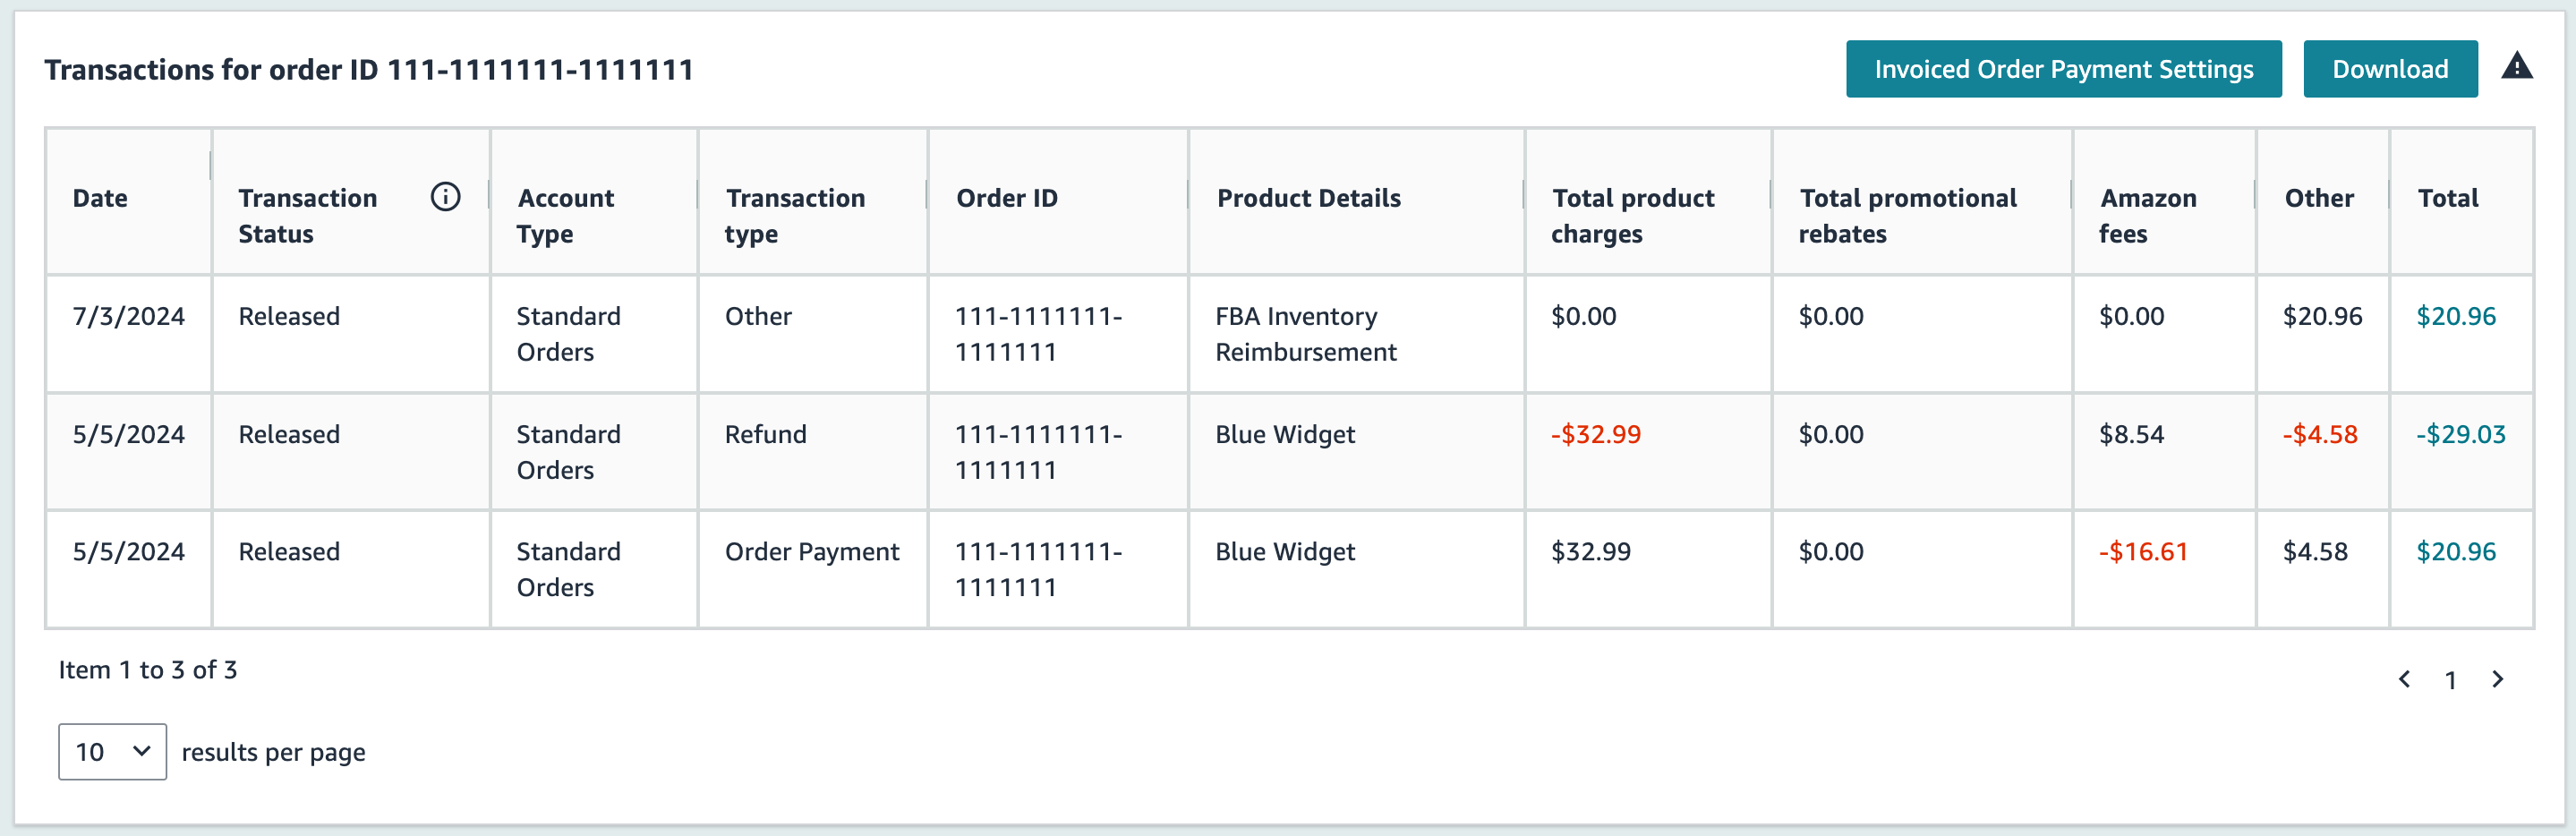
Task: Click the Product Details column header
Action: 1308,198
